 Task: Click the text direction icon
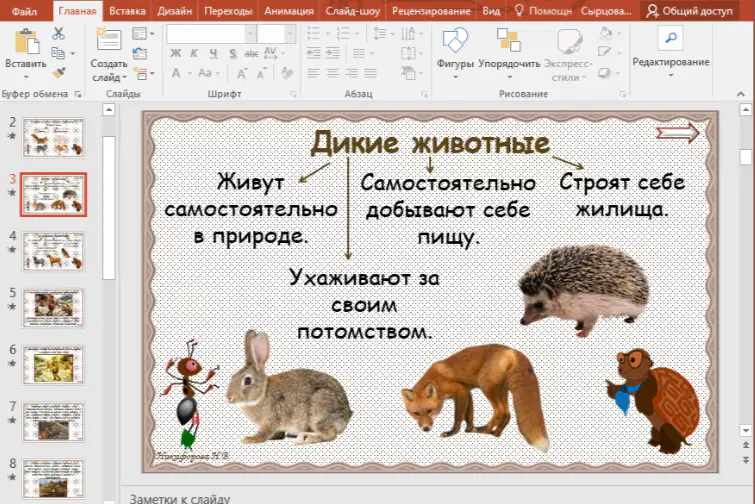click(408, 34)
